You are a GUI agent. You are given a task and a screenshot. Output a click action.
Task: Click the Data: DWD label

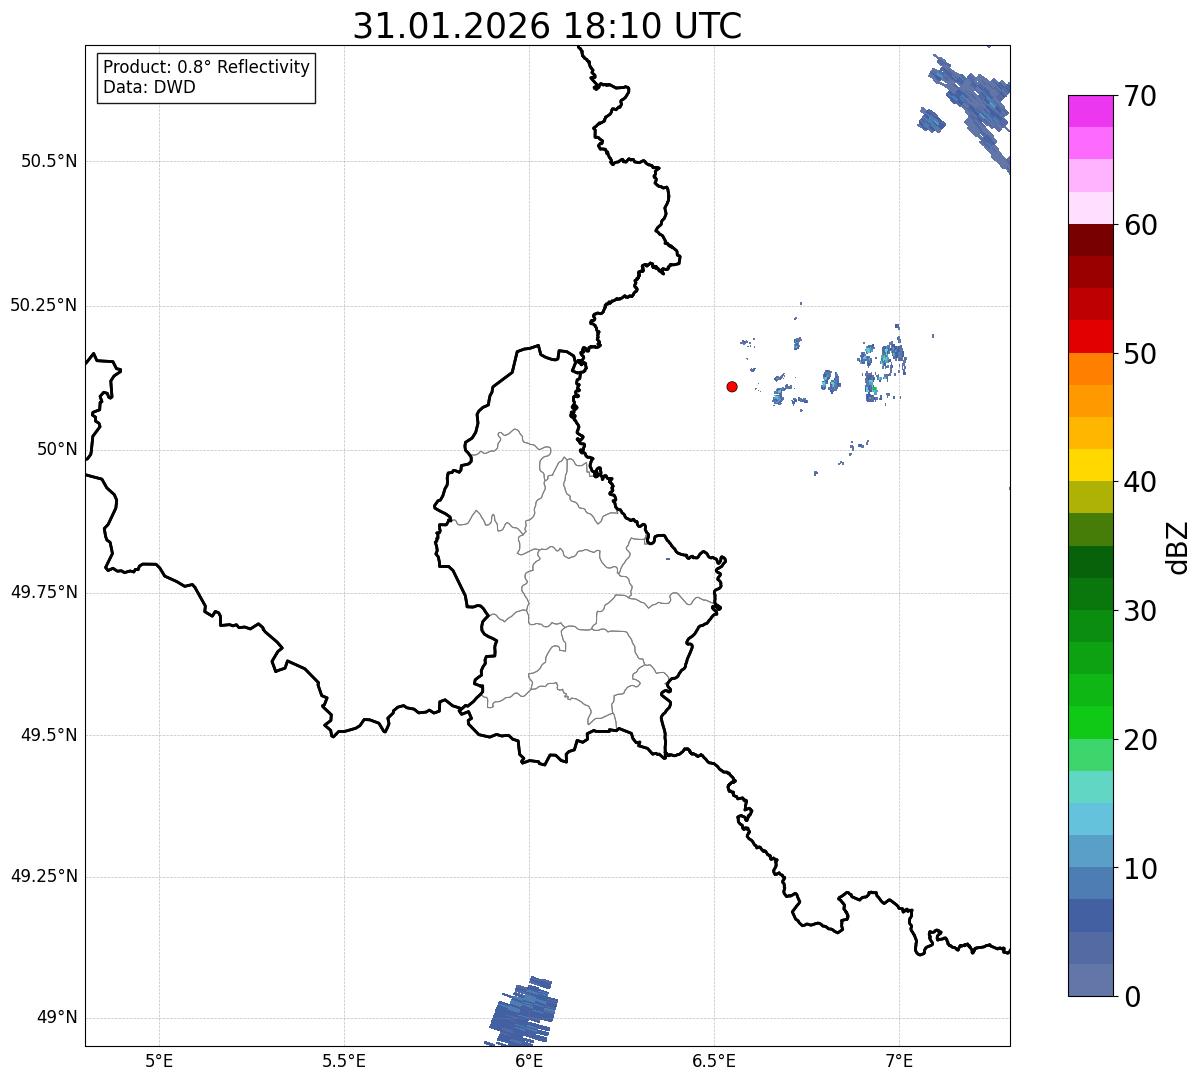(149, 87)
